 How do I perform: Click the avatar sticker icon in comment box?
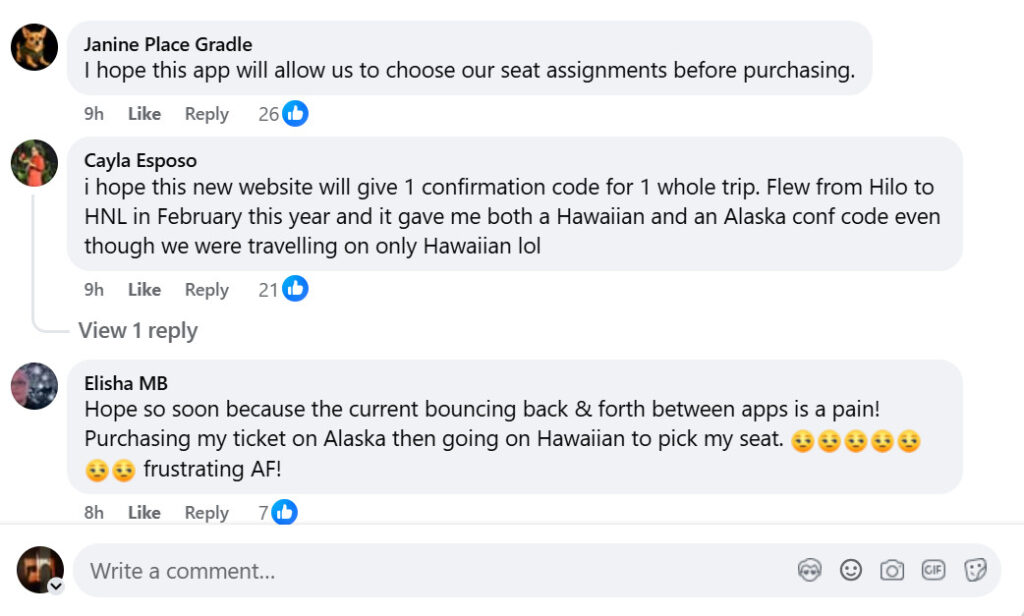click(x=809, y=570)
